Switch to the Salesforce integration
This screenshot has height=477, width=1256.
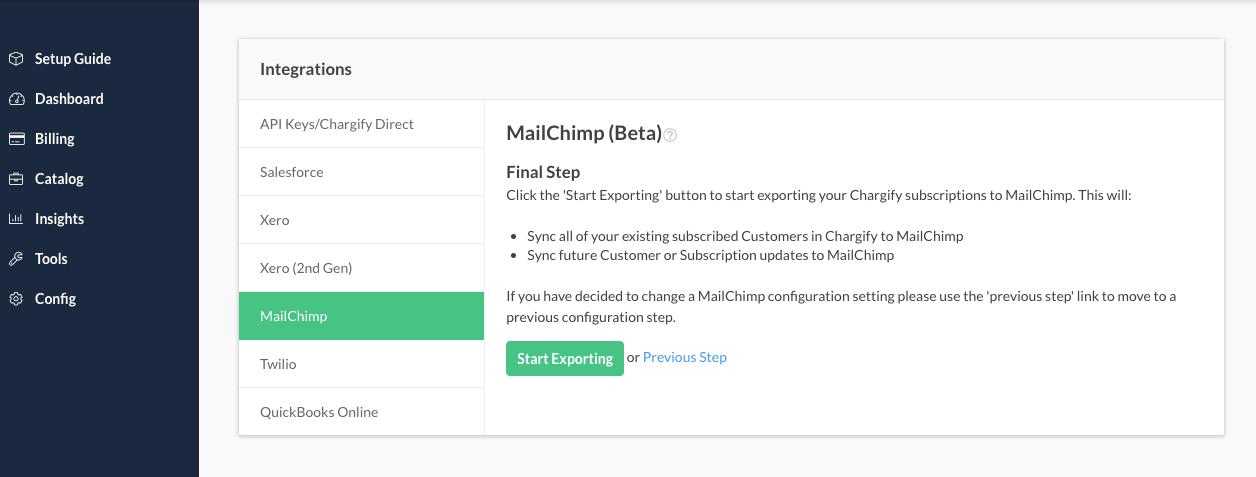[x=292, y=172]
